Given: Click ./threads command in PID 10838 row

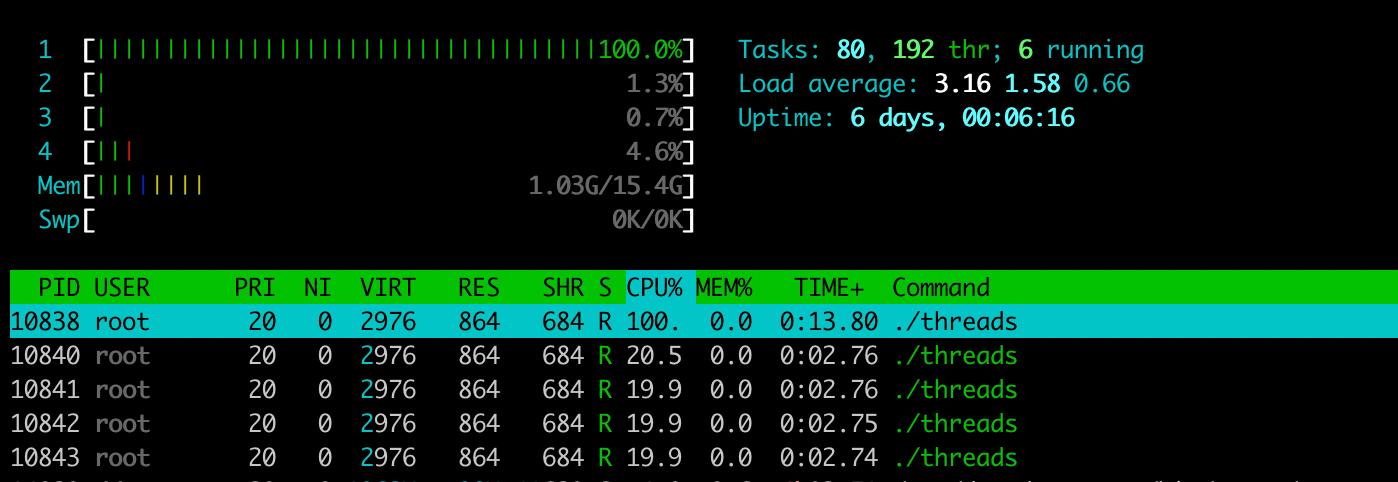Looking at the screenshot, I should tap(954, 322).
